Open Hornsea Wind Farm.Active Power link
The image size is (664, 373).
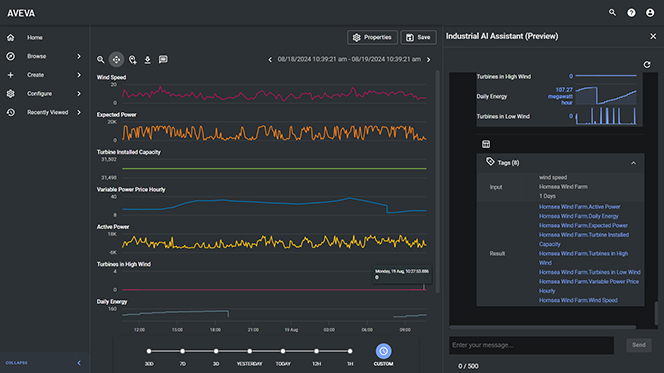(x=579, y=207)
